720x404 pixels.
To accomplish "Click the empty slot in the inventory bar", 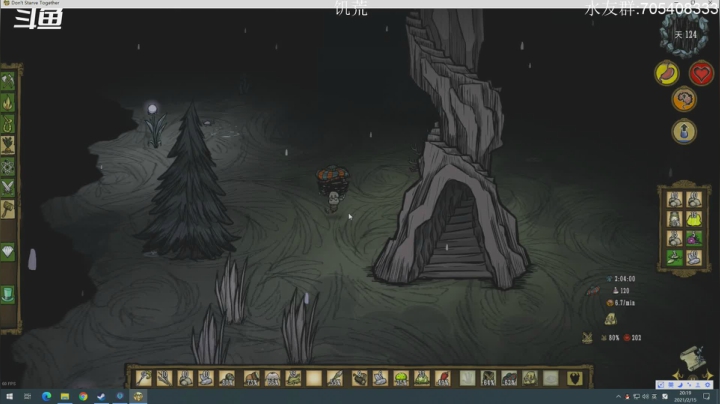I will pyautogui.click(x=314, y=378).
